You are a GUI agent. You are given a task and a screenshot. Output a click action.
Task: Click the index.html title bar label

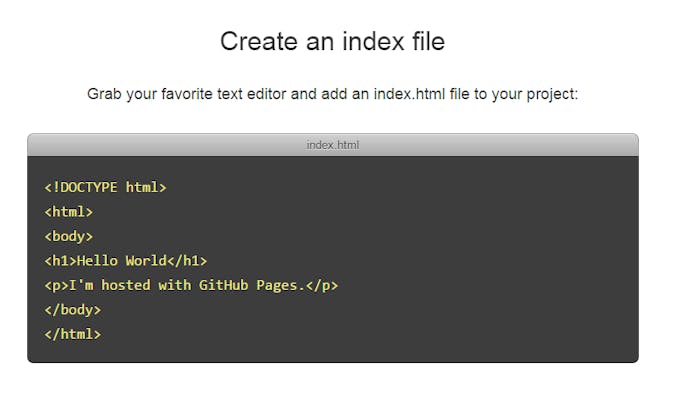[x=333, y=145]
